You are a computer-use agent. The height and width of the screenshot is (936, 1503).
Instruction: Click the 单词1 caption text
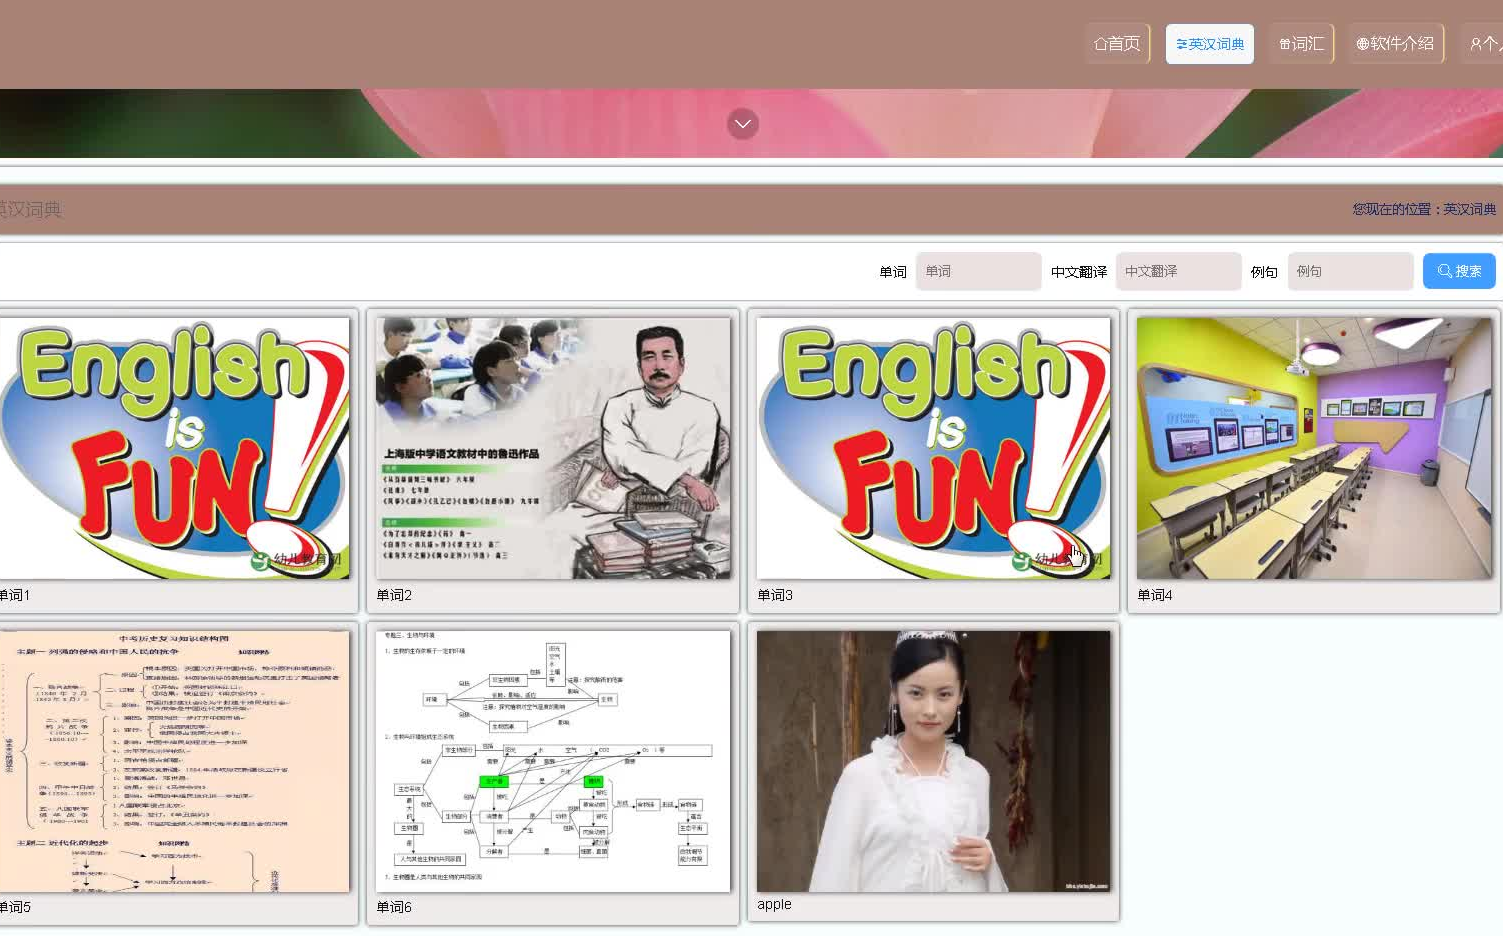(14, 595)
